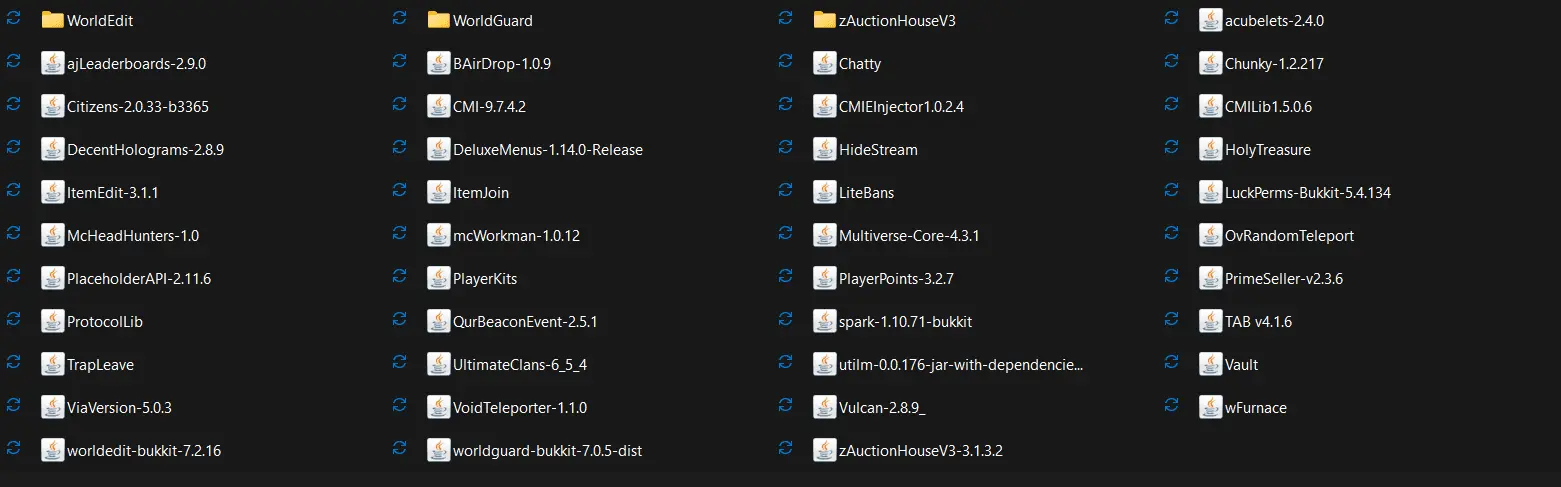Viewport: 1561px width, 487px height.
Task: Click the sync status icon beside TAB v4.1.6
Action: point(1171,320)
